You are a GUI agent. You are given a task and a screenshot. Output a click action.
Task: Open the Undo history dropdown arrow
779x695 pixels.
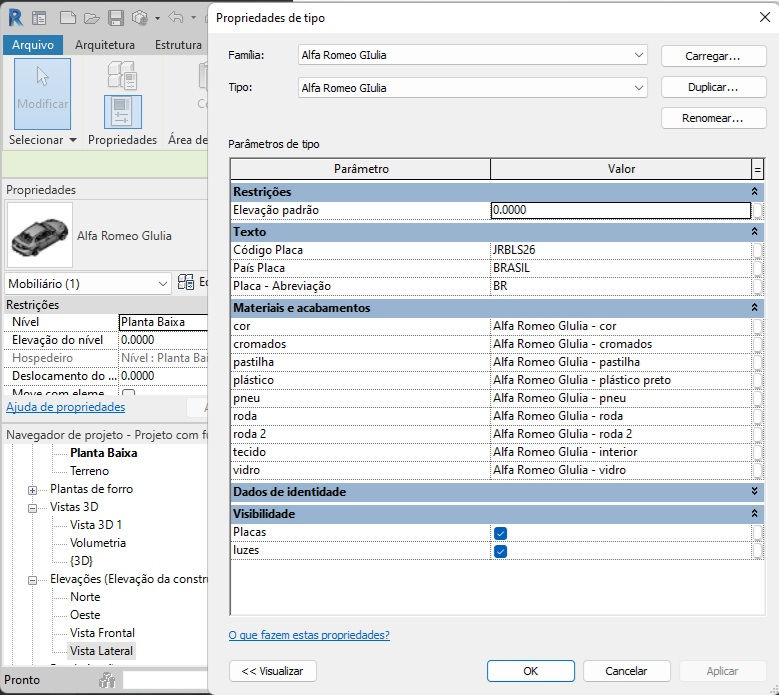(193, 18)
